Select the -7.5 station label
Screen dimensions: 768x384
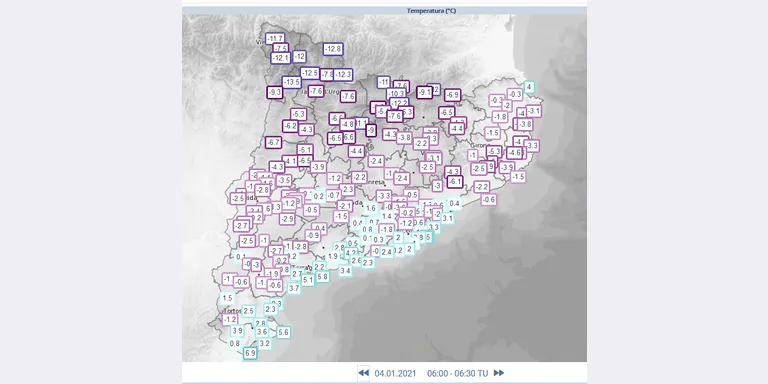coord(281,48)
